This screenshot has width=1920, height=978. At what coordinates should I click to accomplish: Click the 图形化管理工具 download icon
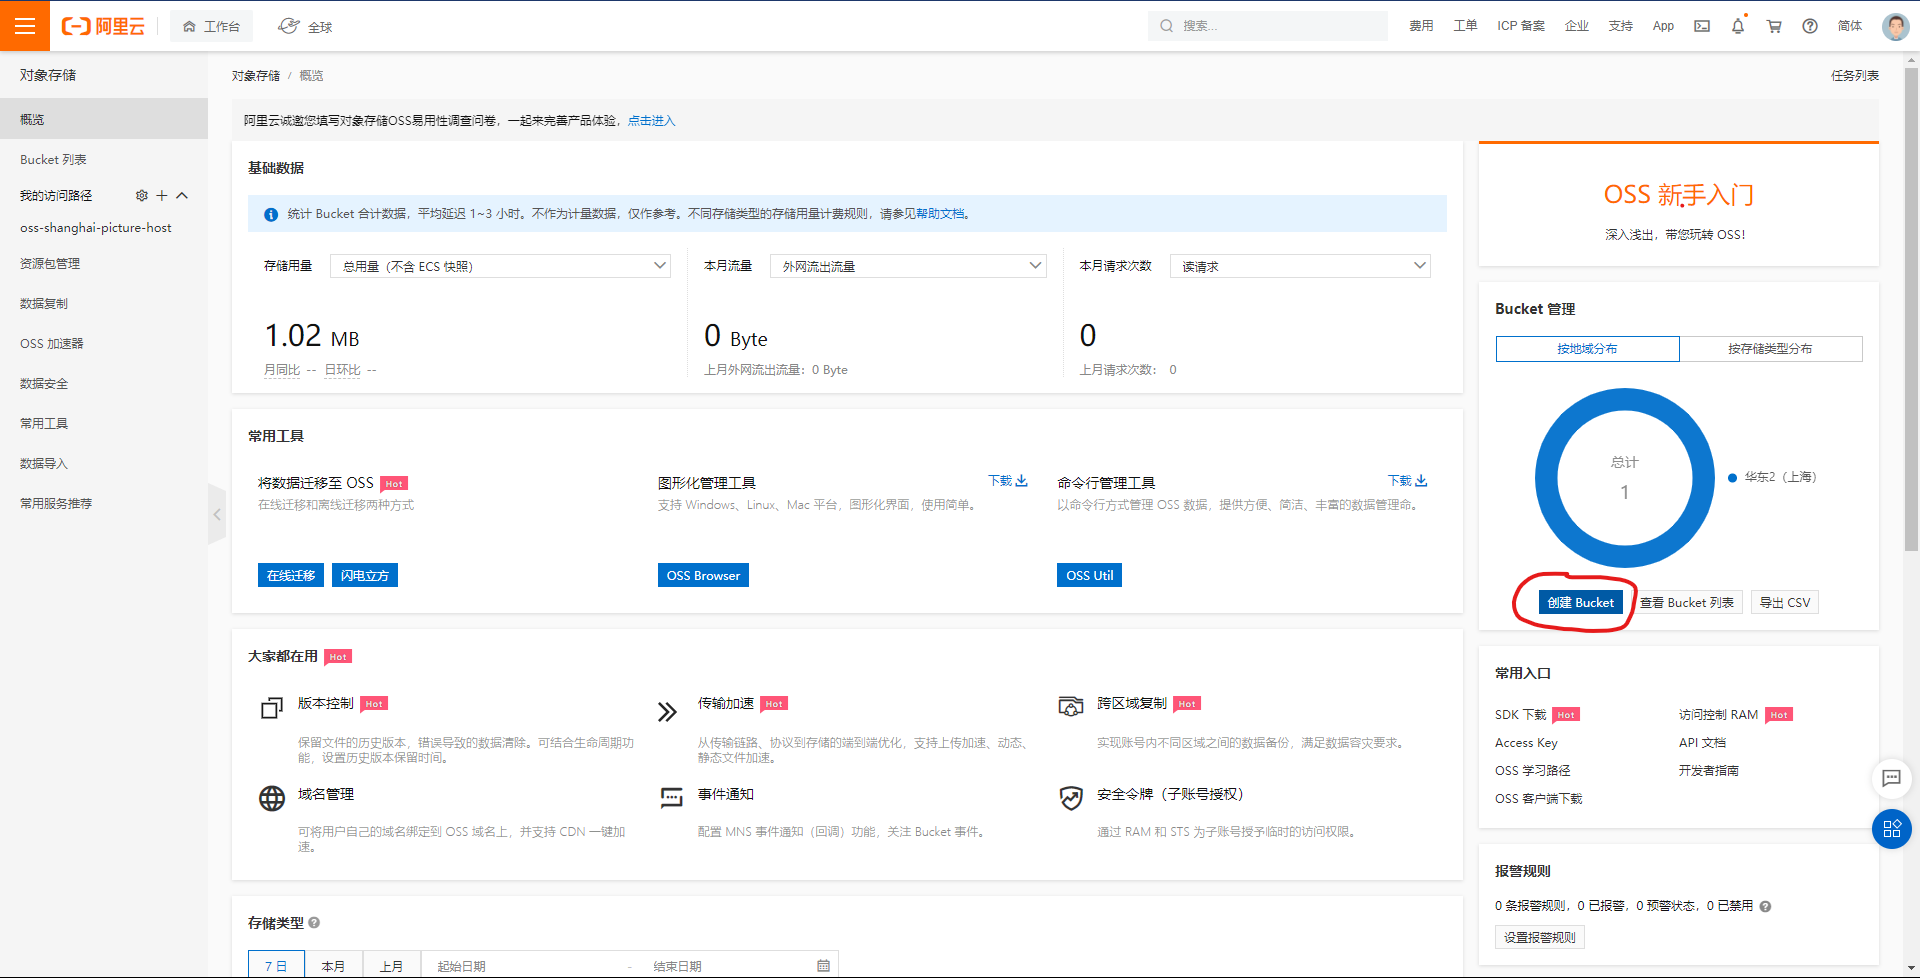click(x=1021, y=481)
